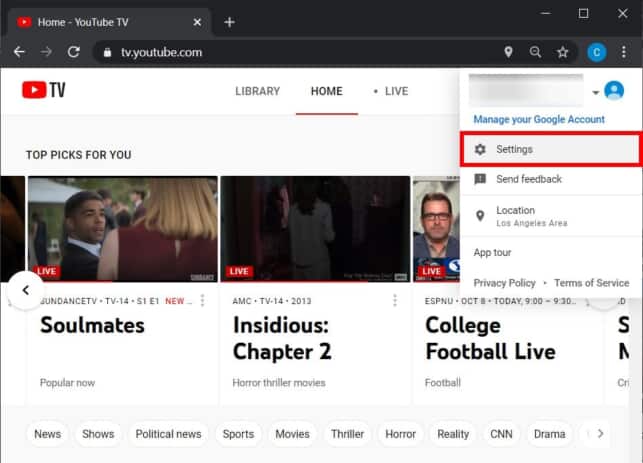Open Chrome profile avatar C
Screen dimensions: 643x463
[x=597, y=52]
